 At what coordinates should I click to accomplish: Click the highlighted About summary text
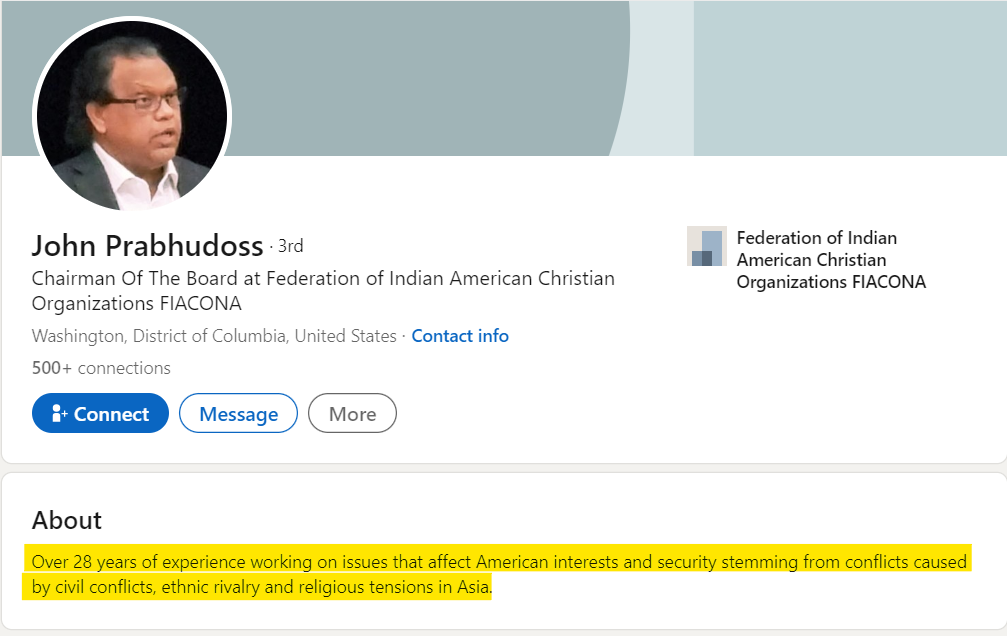tap(499, 574)
